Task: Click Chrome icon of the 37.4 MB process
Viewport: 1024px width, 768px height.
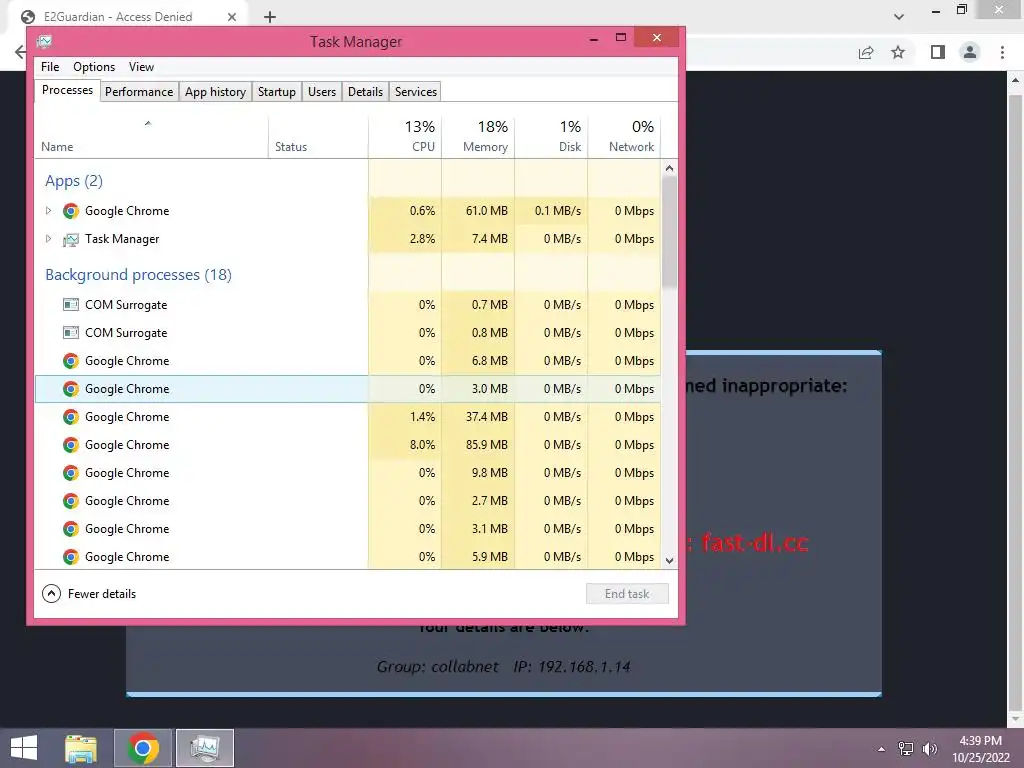Action: pos(71,417)
